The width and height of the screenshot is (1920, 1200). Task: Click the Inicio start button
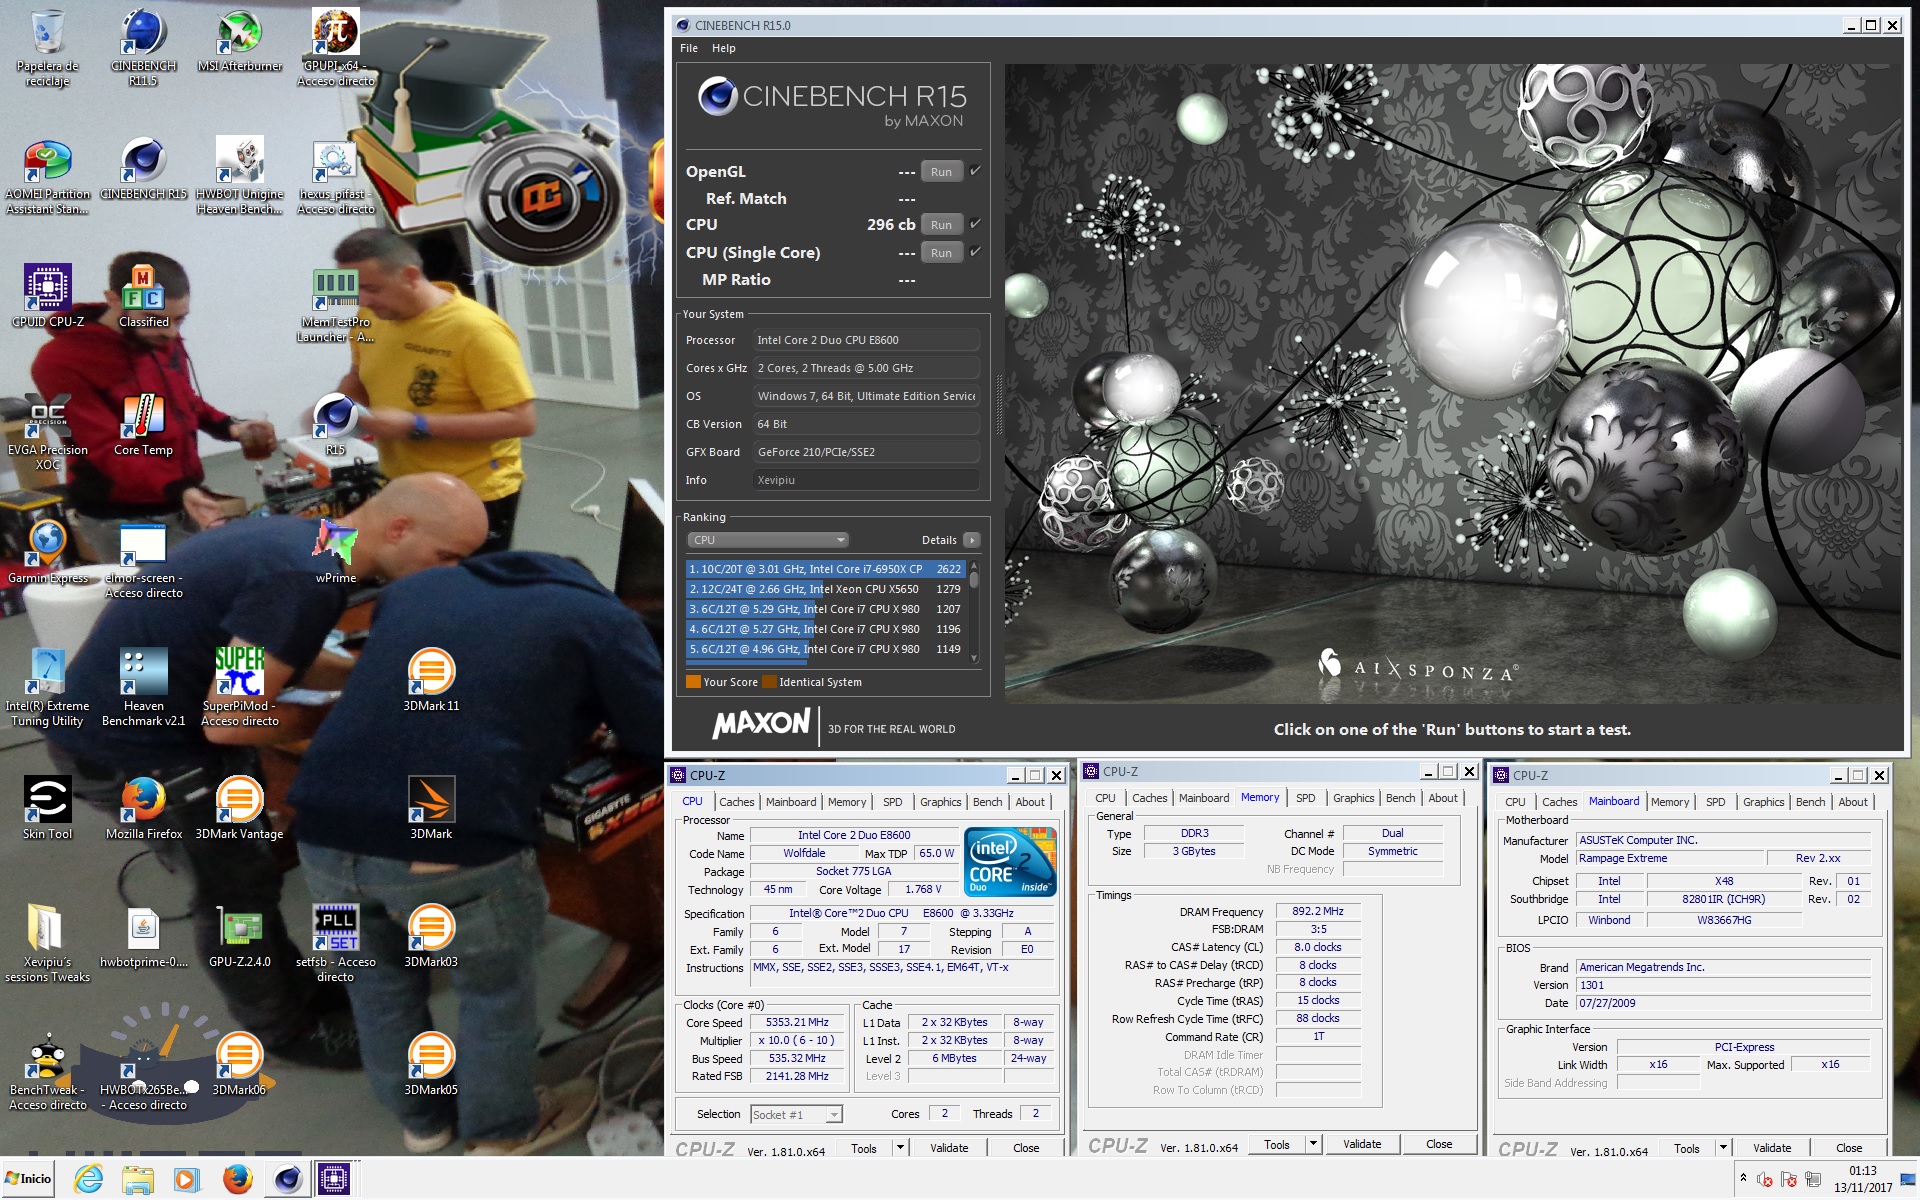click(x=28, y=1179)
